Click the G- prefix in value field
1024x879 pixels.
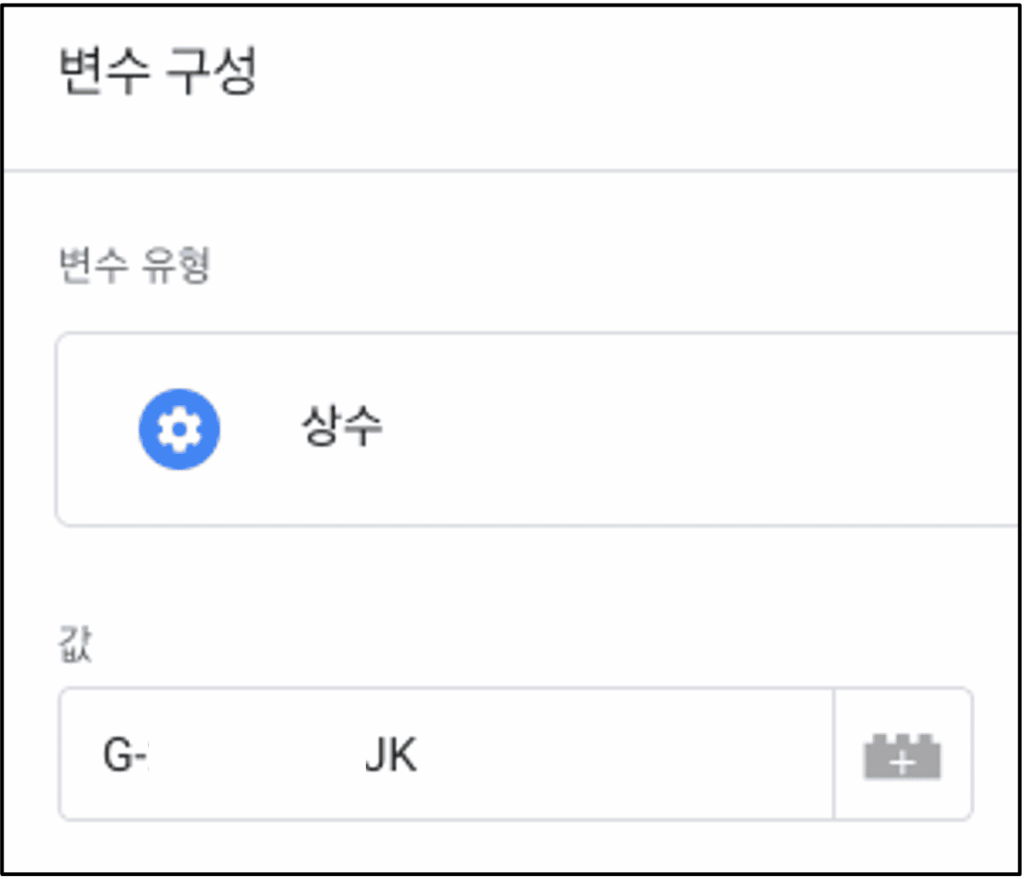(x=125, y=755)
